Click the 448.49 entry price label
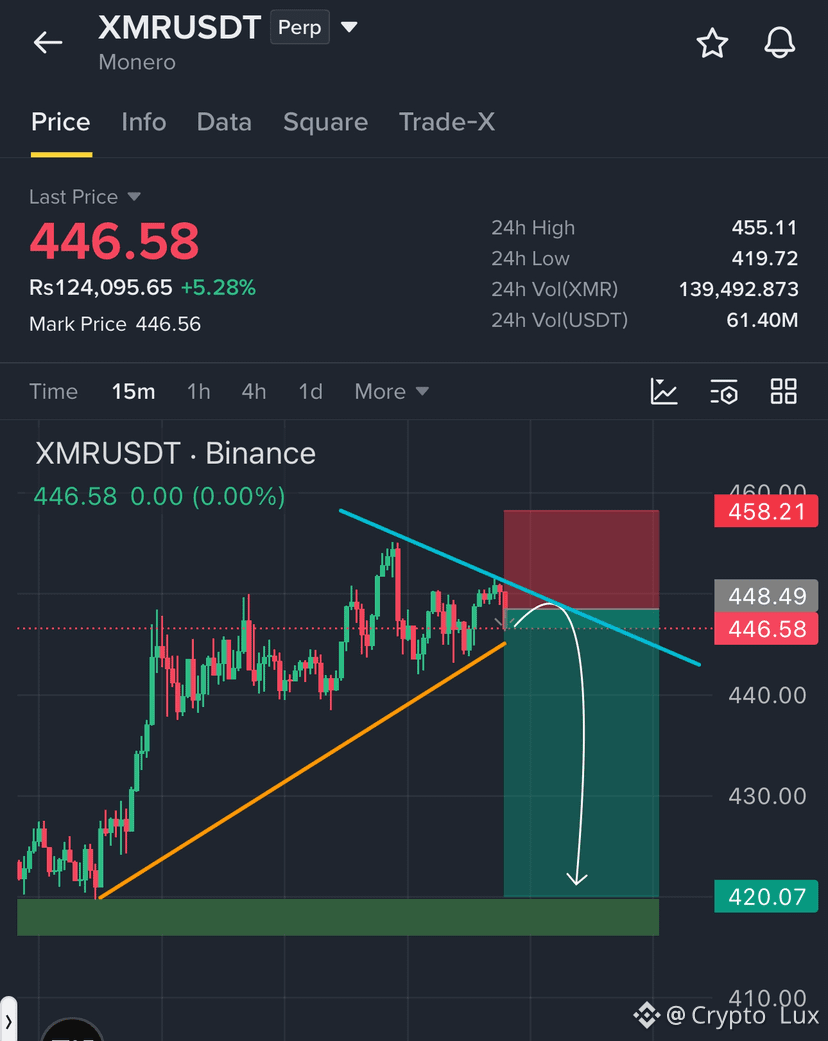828x1041 pixels. 766,596
